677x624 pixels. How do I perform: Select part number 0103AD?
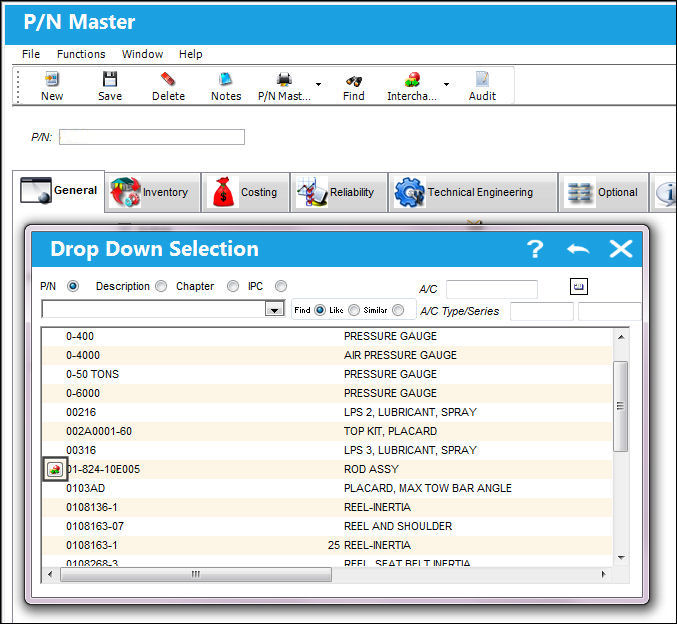(x=85, y=488)
